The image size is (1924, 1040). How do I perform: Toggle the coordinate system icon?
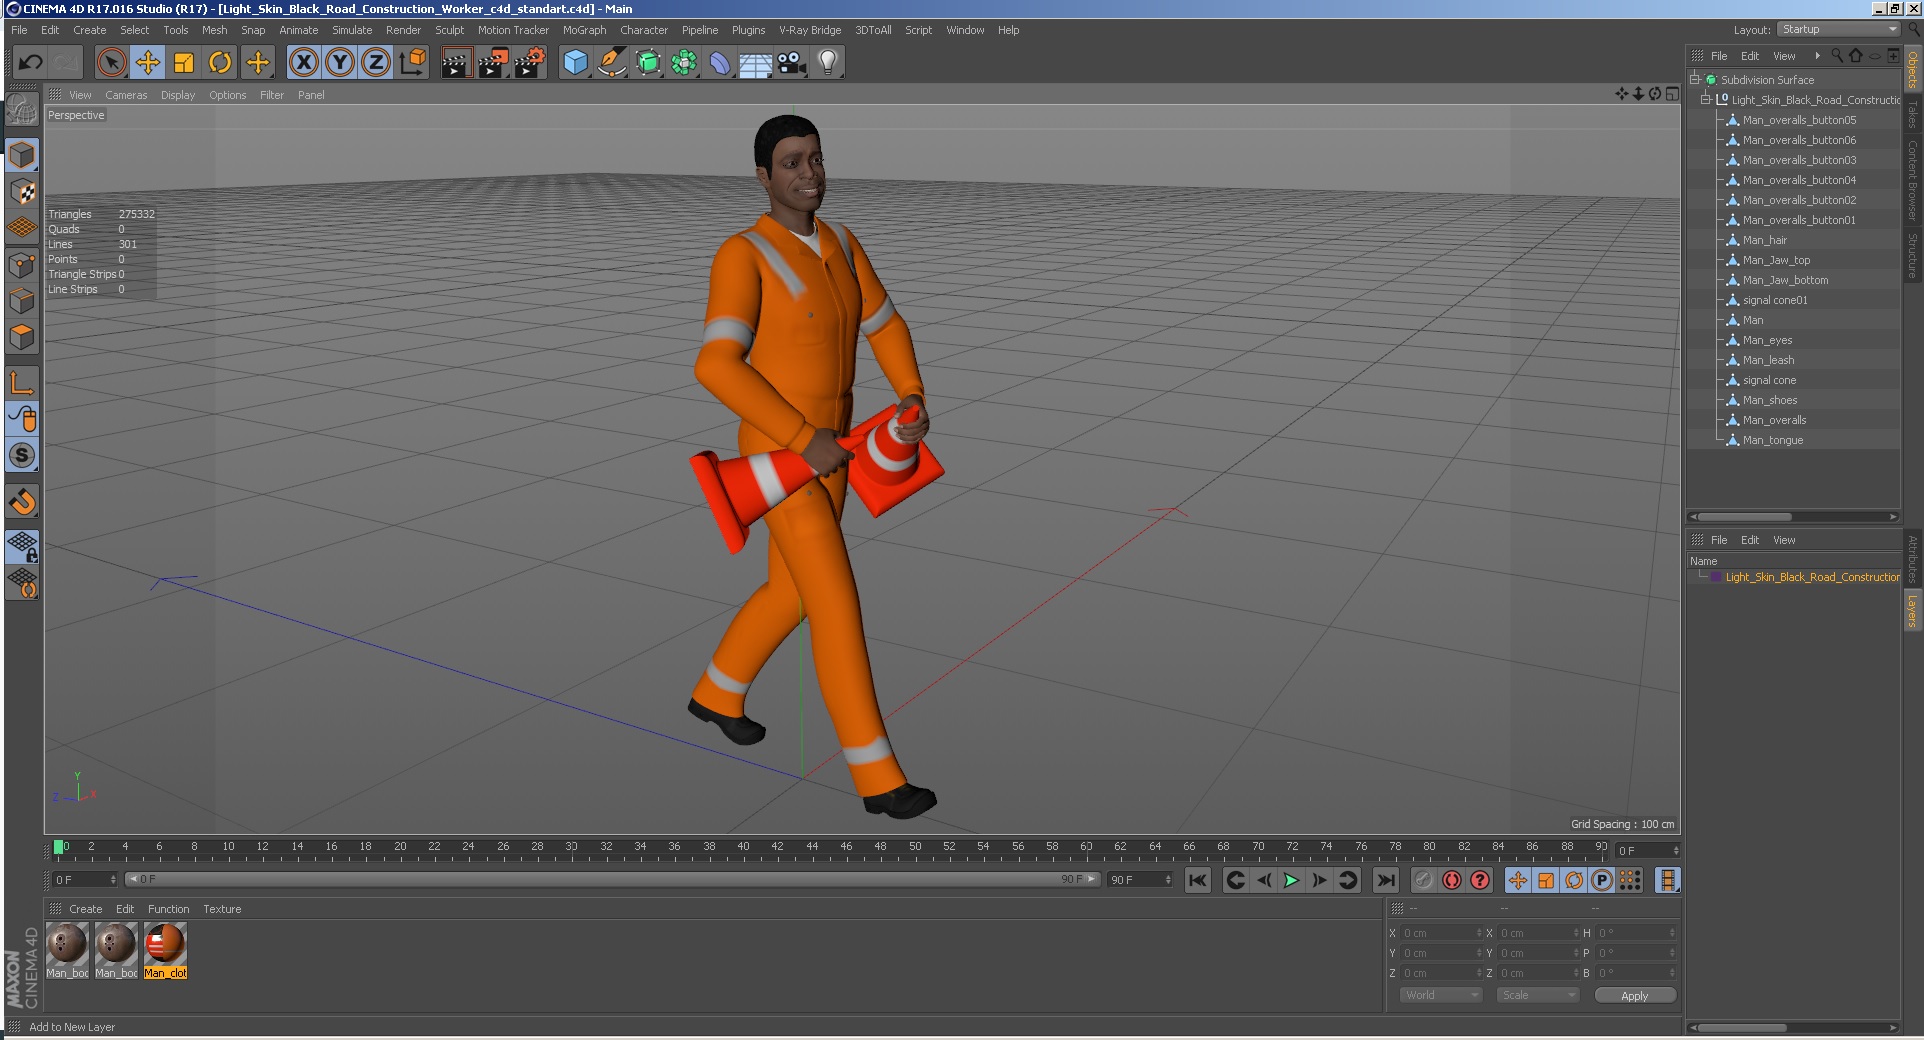[x=412, y=63]
